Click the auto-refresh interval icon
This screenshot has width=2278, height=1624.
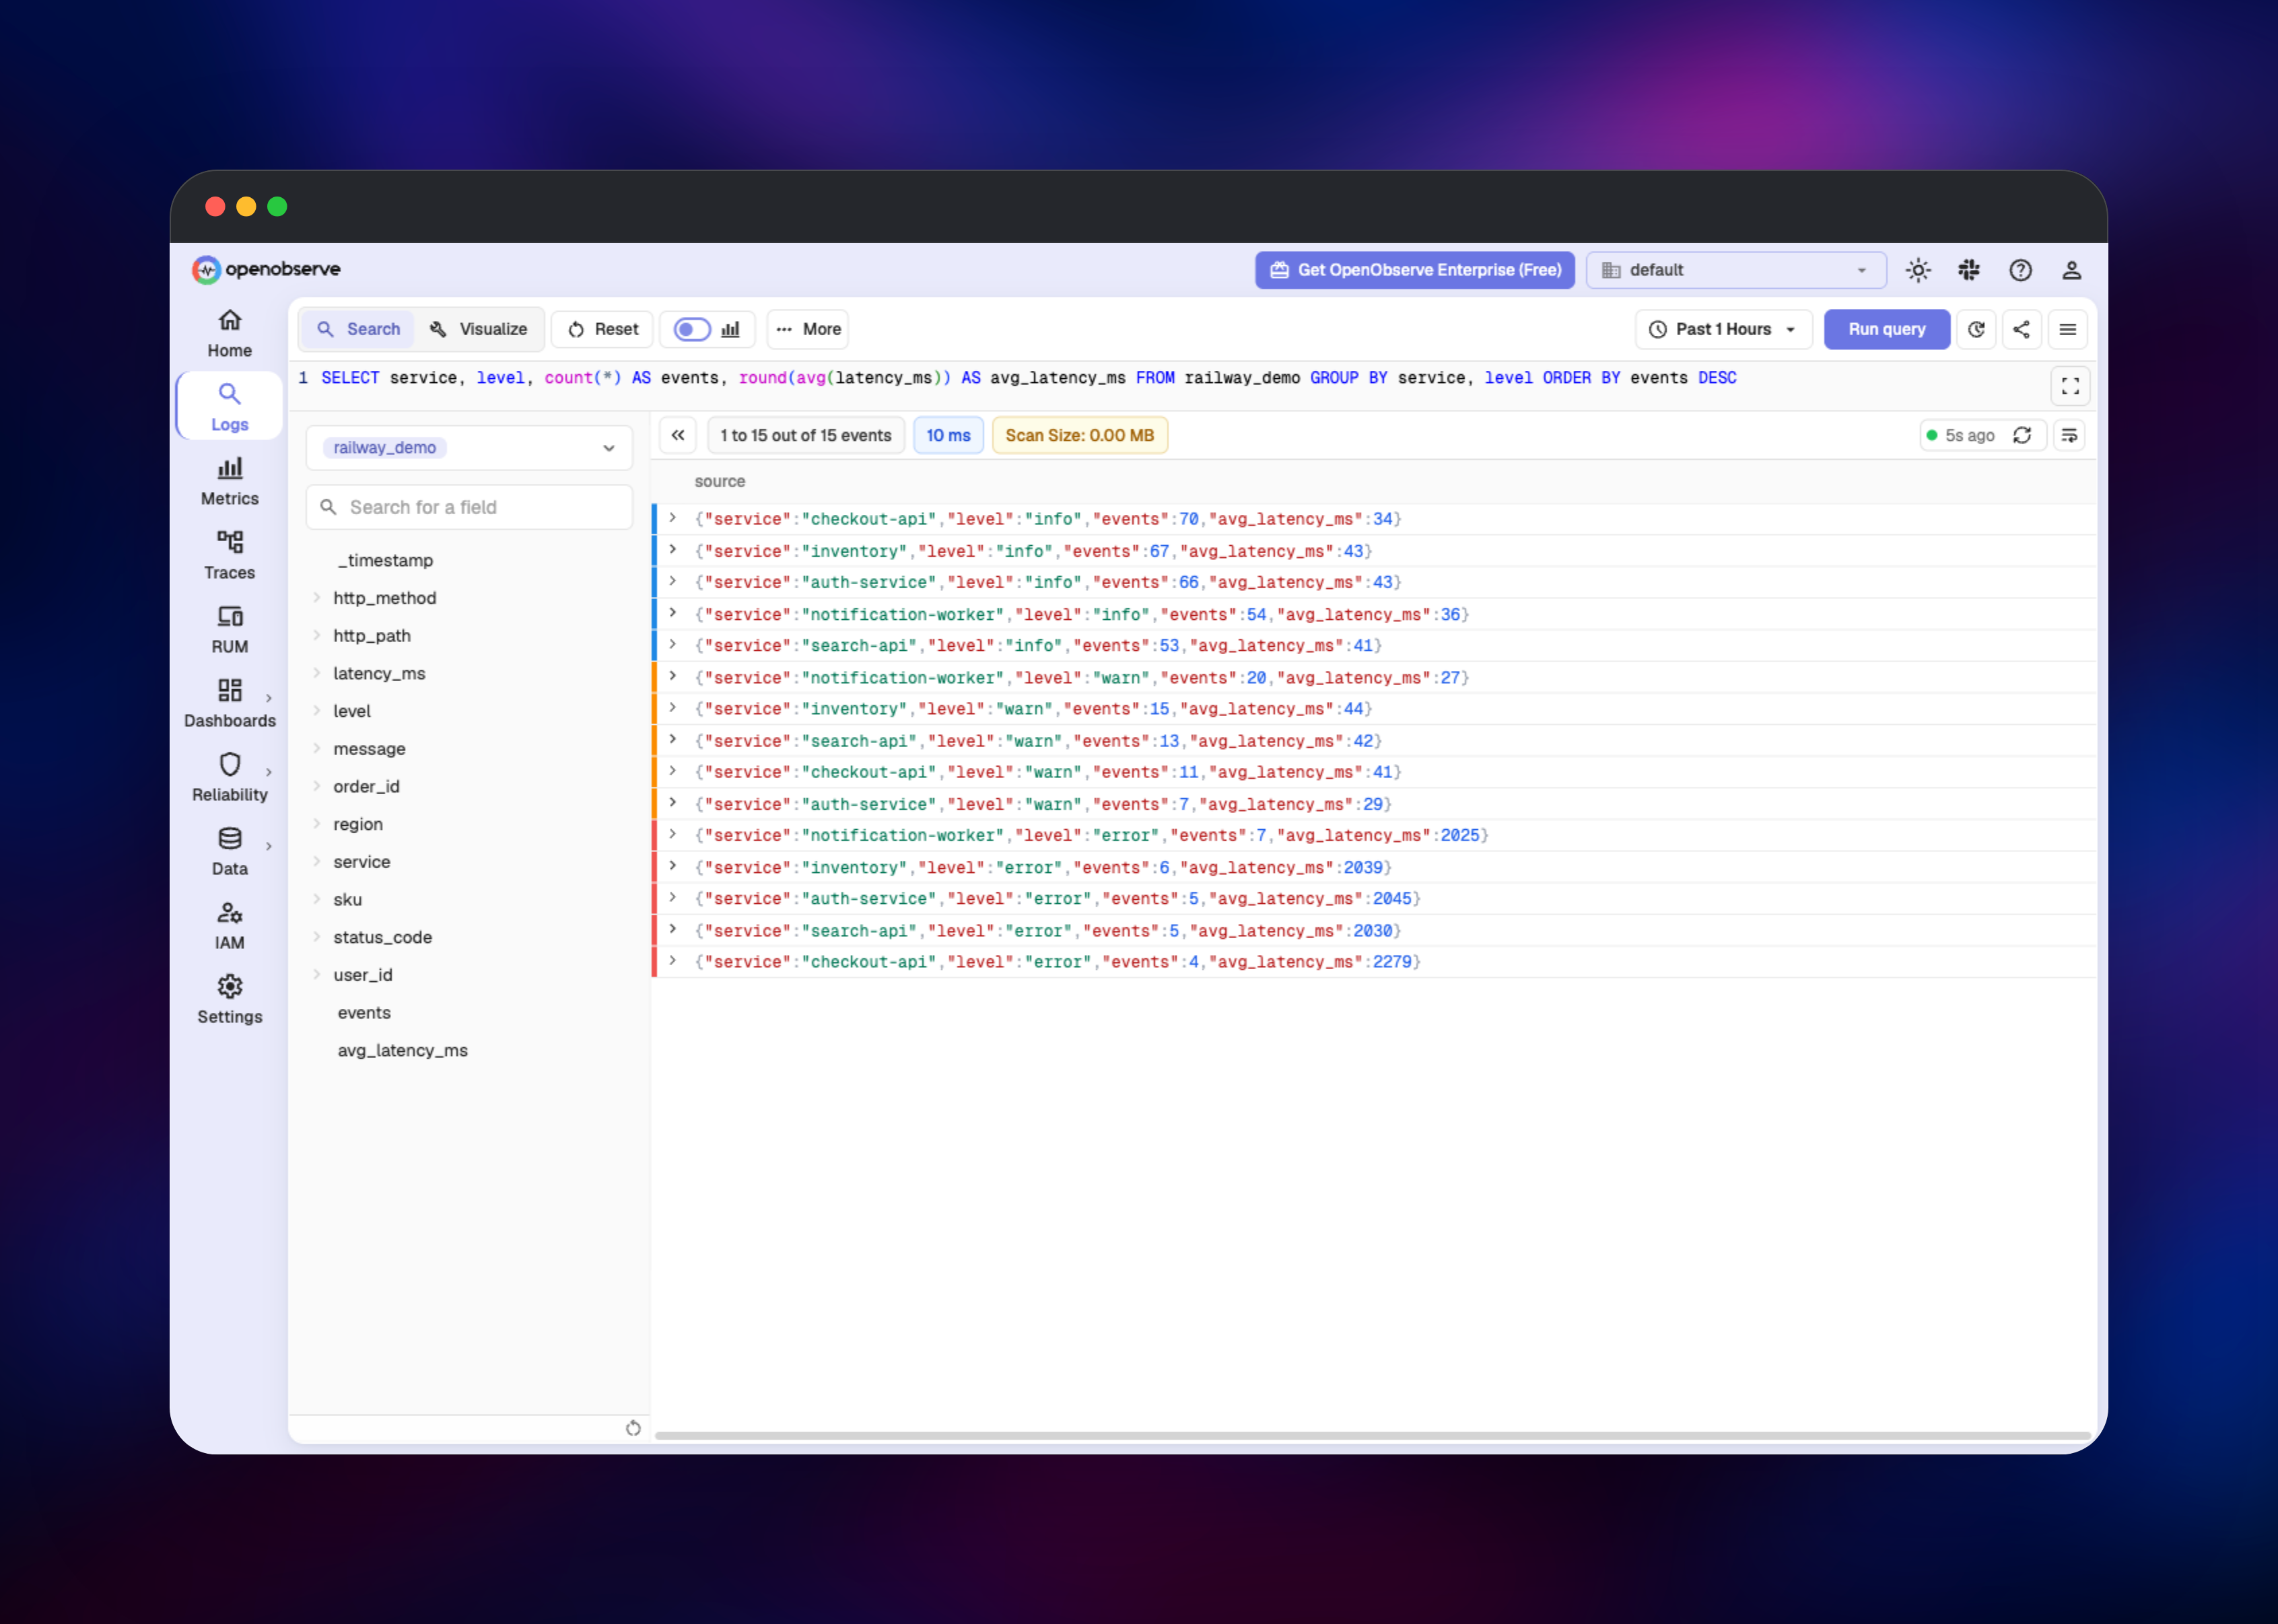[1976, 329]
